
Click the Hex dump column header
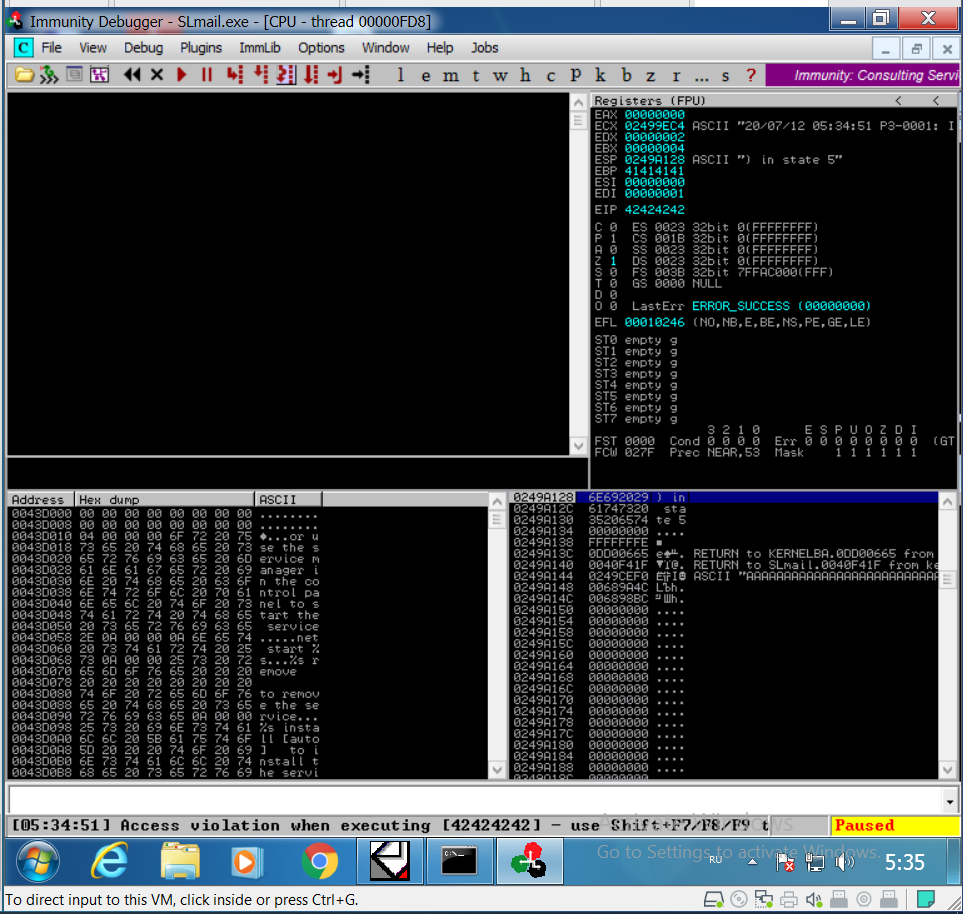[x=164, y=499]
